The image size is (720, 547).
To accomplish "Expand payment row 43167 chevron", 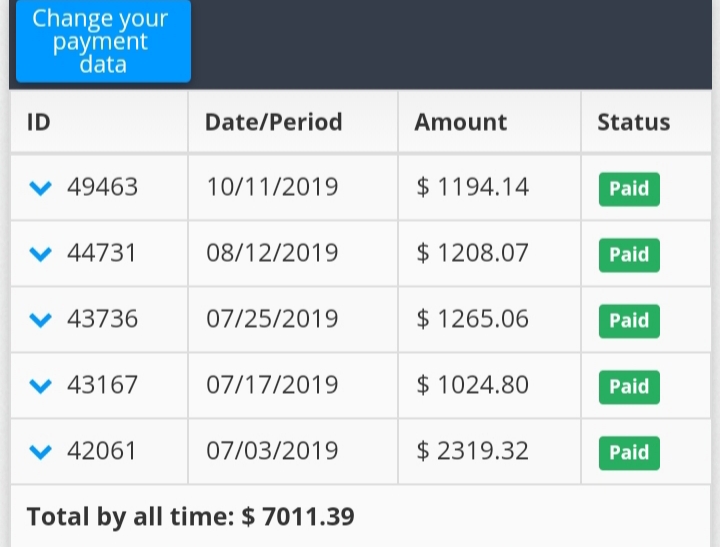I will tap(40, 386).
